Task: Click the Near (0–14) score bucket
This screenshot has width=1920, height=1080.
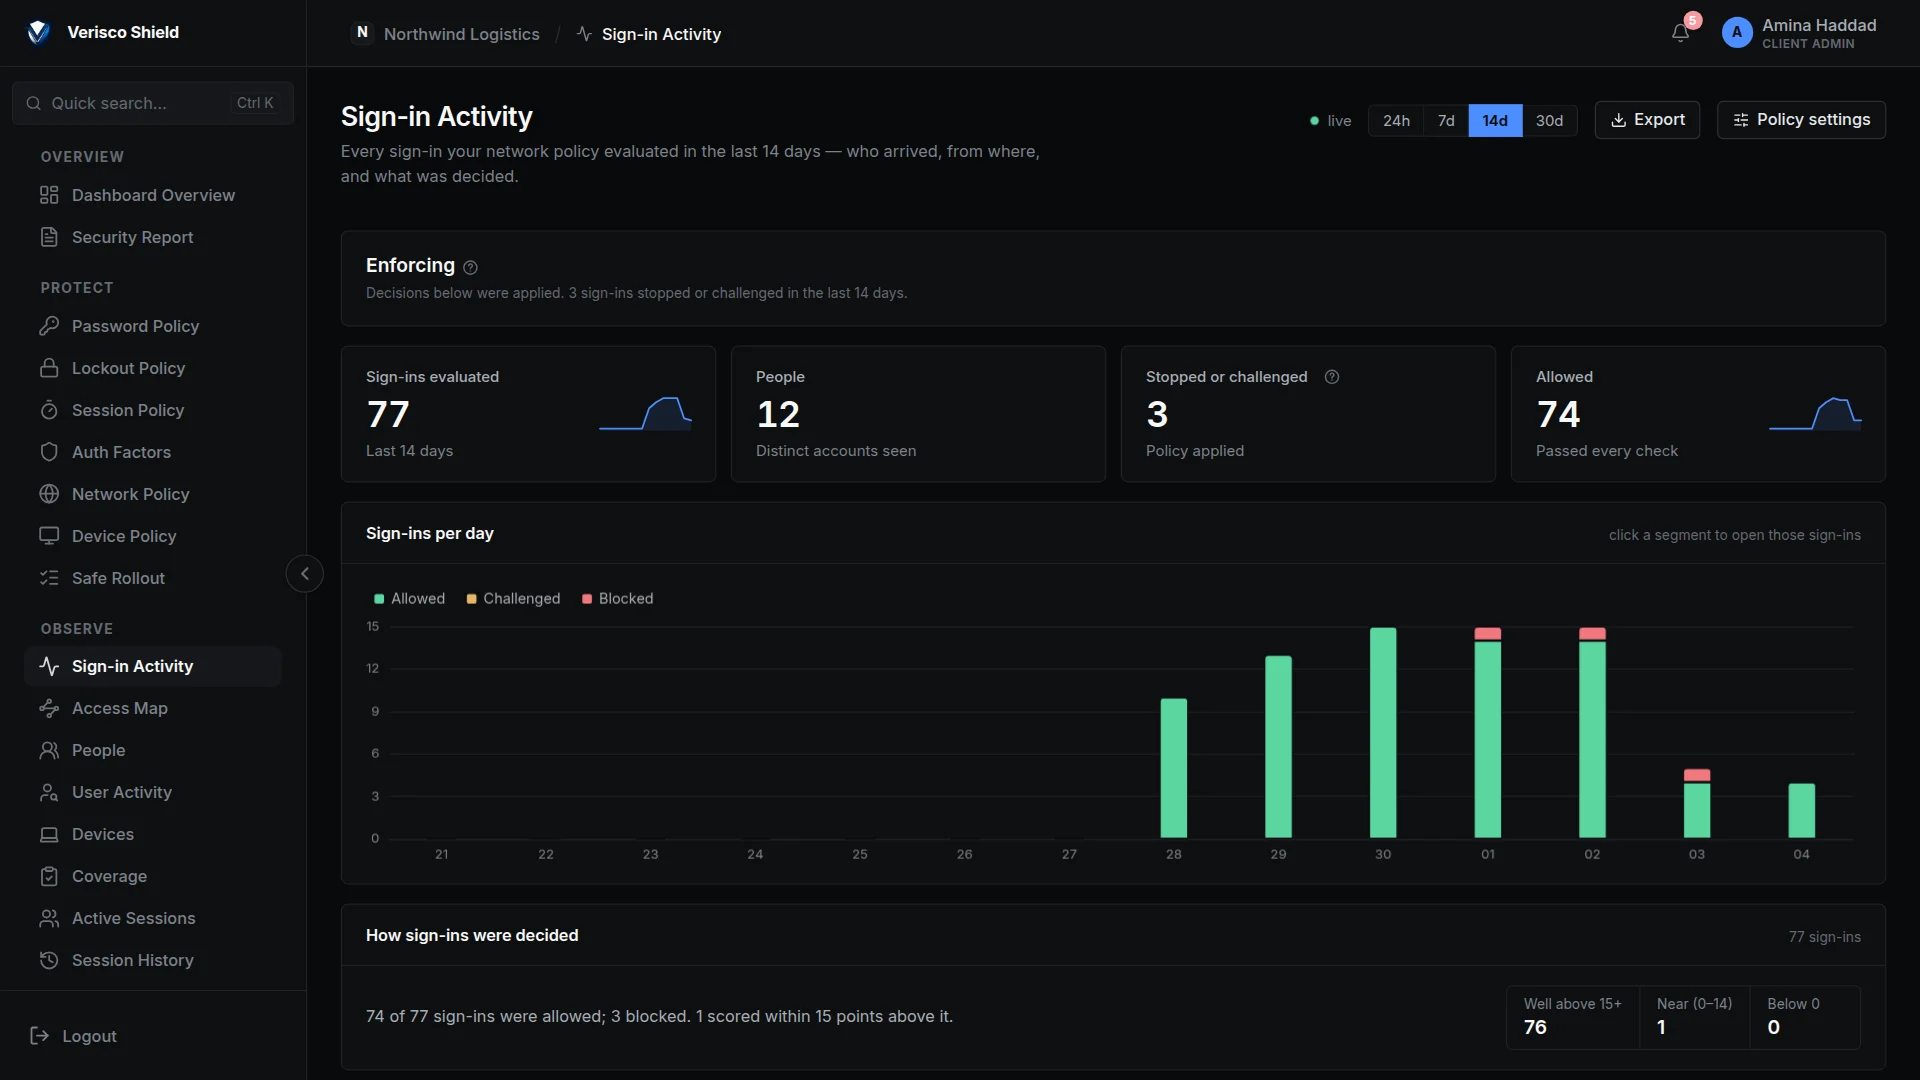Action: click(x=1694, y=1017)
